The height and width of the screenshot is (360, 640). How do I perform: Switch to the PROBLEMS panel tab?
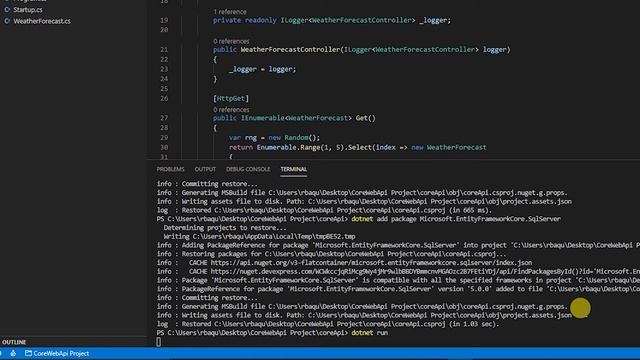pos(171,169)
